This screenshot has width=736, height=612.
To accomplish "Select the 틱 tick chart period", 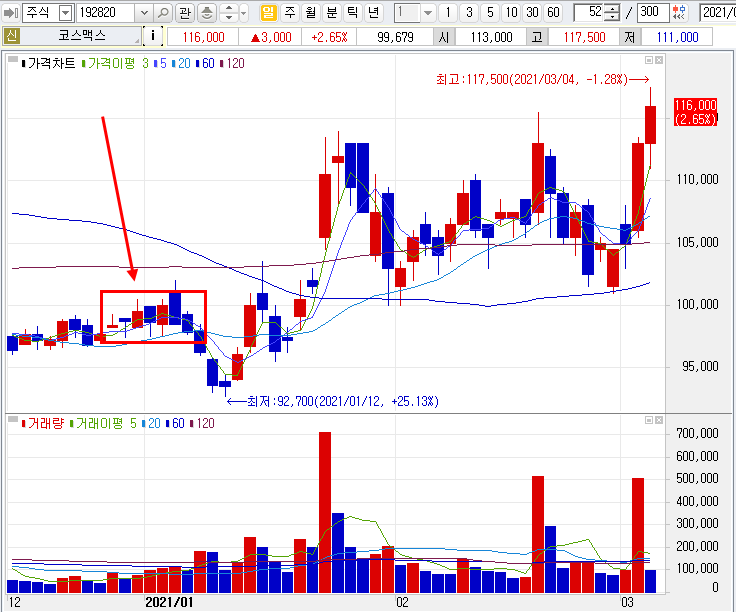I will (352, 13).
